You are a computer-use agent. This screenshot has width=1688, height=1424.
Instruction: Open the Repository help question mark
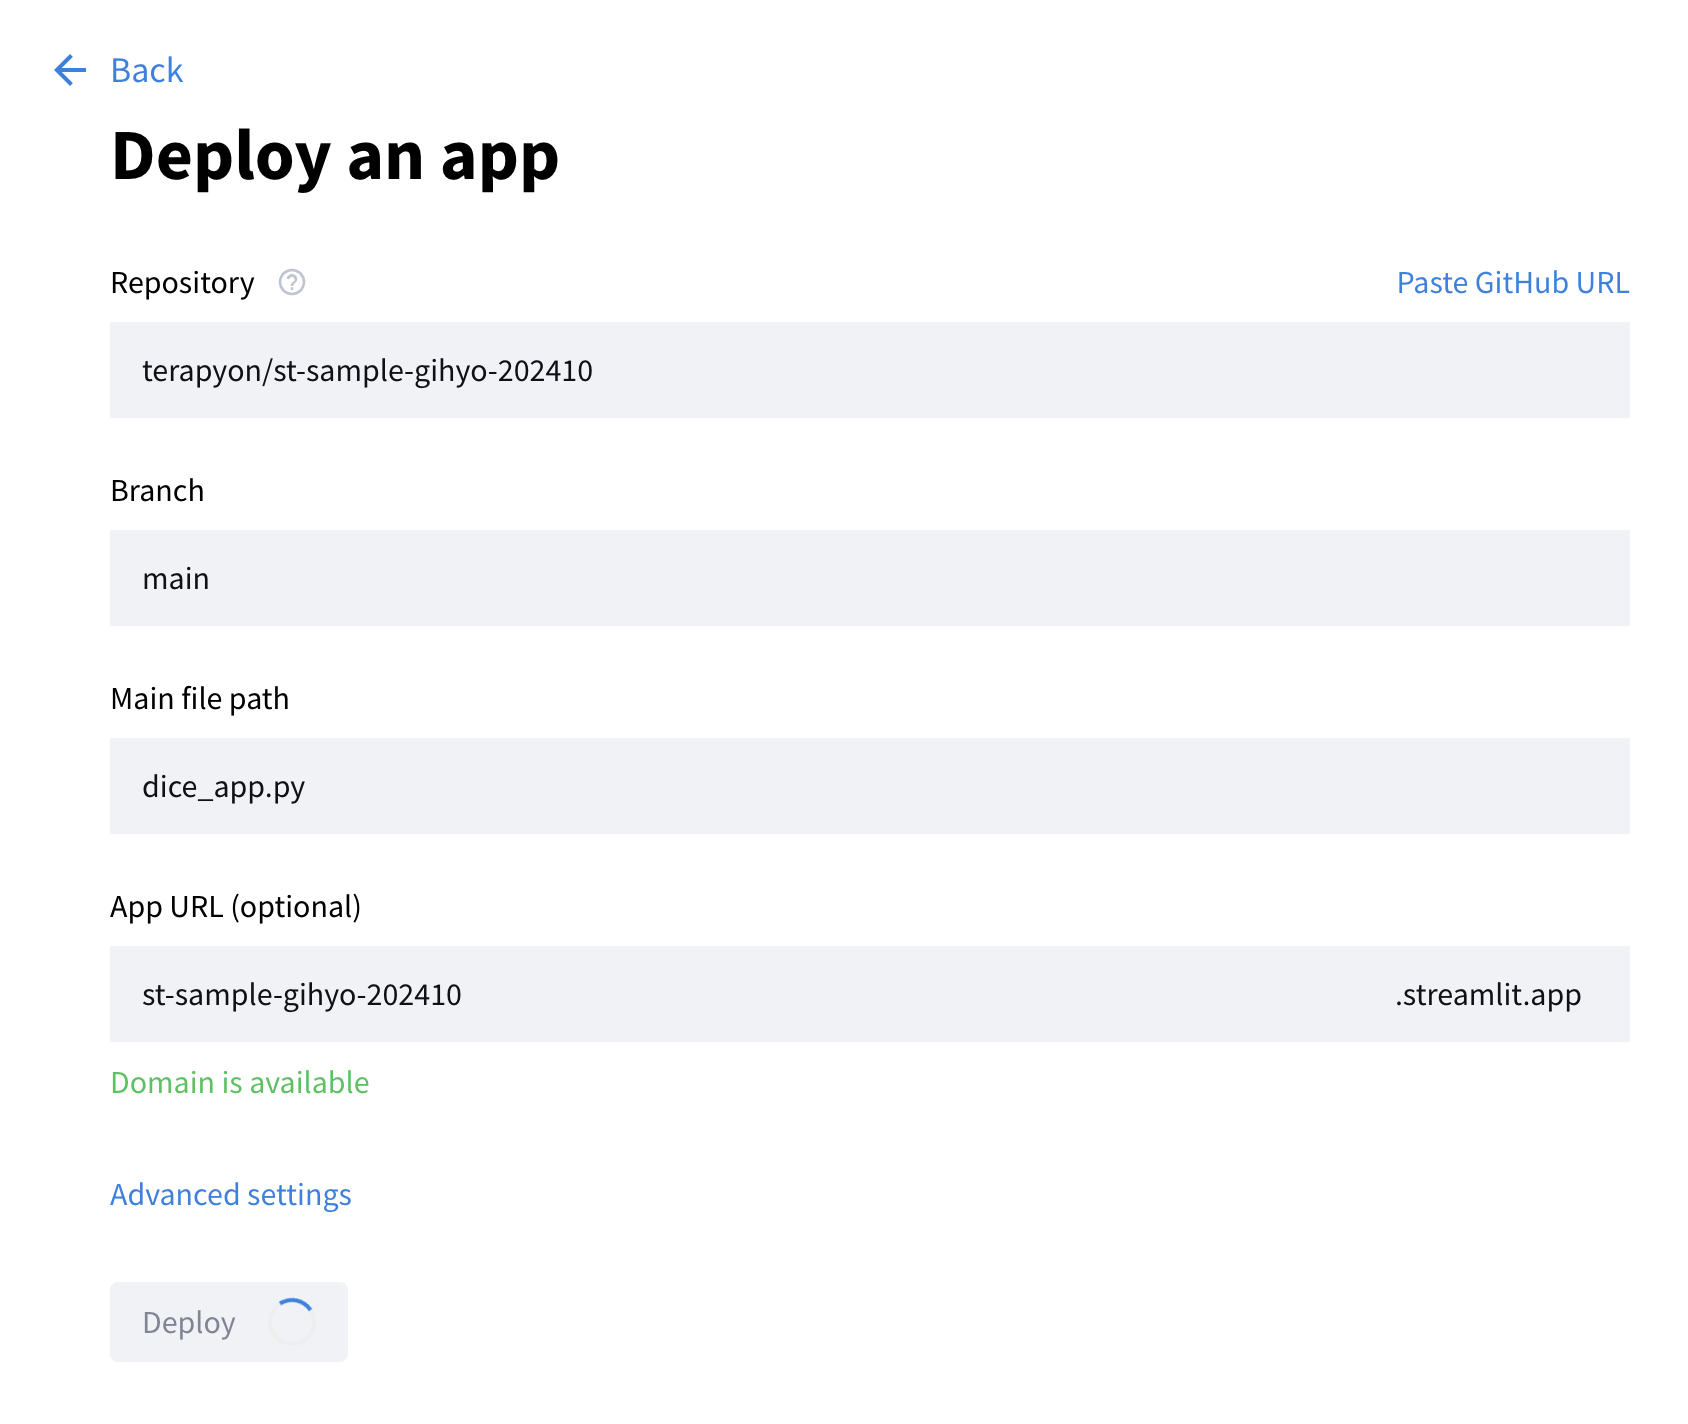pos(291,283)
